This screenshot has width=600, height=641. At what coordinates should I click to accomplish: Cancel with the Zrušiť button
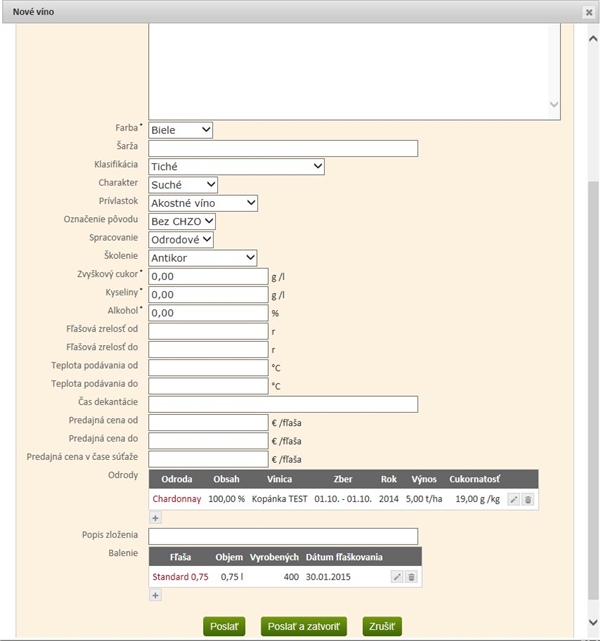(382, 626)
